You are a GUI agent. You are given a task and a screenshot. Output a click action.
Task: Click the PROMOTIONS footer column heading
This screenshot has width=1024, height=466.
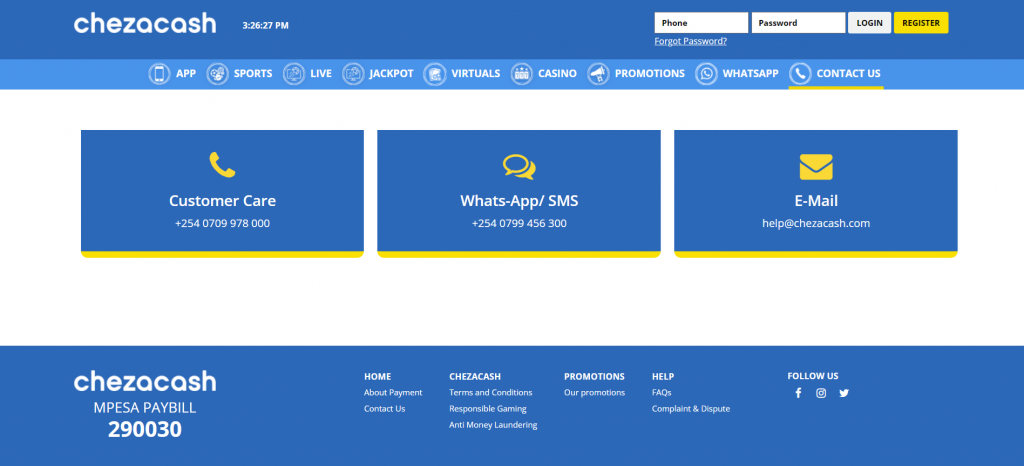pyautogui.click(x=594, y=377)
